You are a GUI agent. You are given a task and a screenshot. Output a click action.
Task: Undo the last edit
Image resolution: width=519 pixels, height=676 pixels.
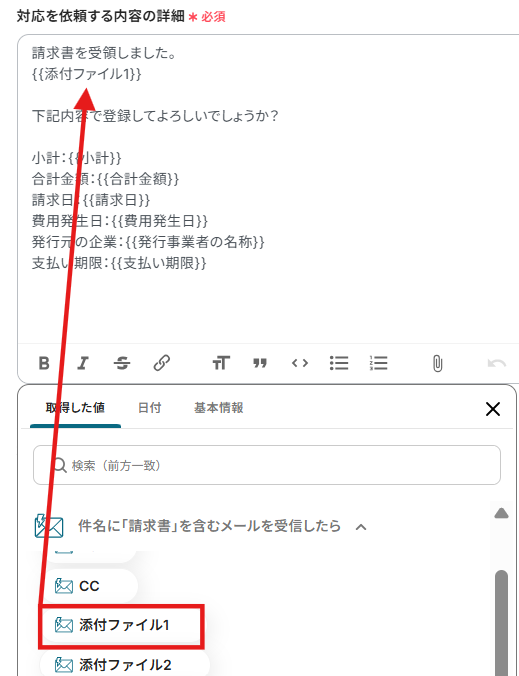497,363
